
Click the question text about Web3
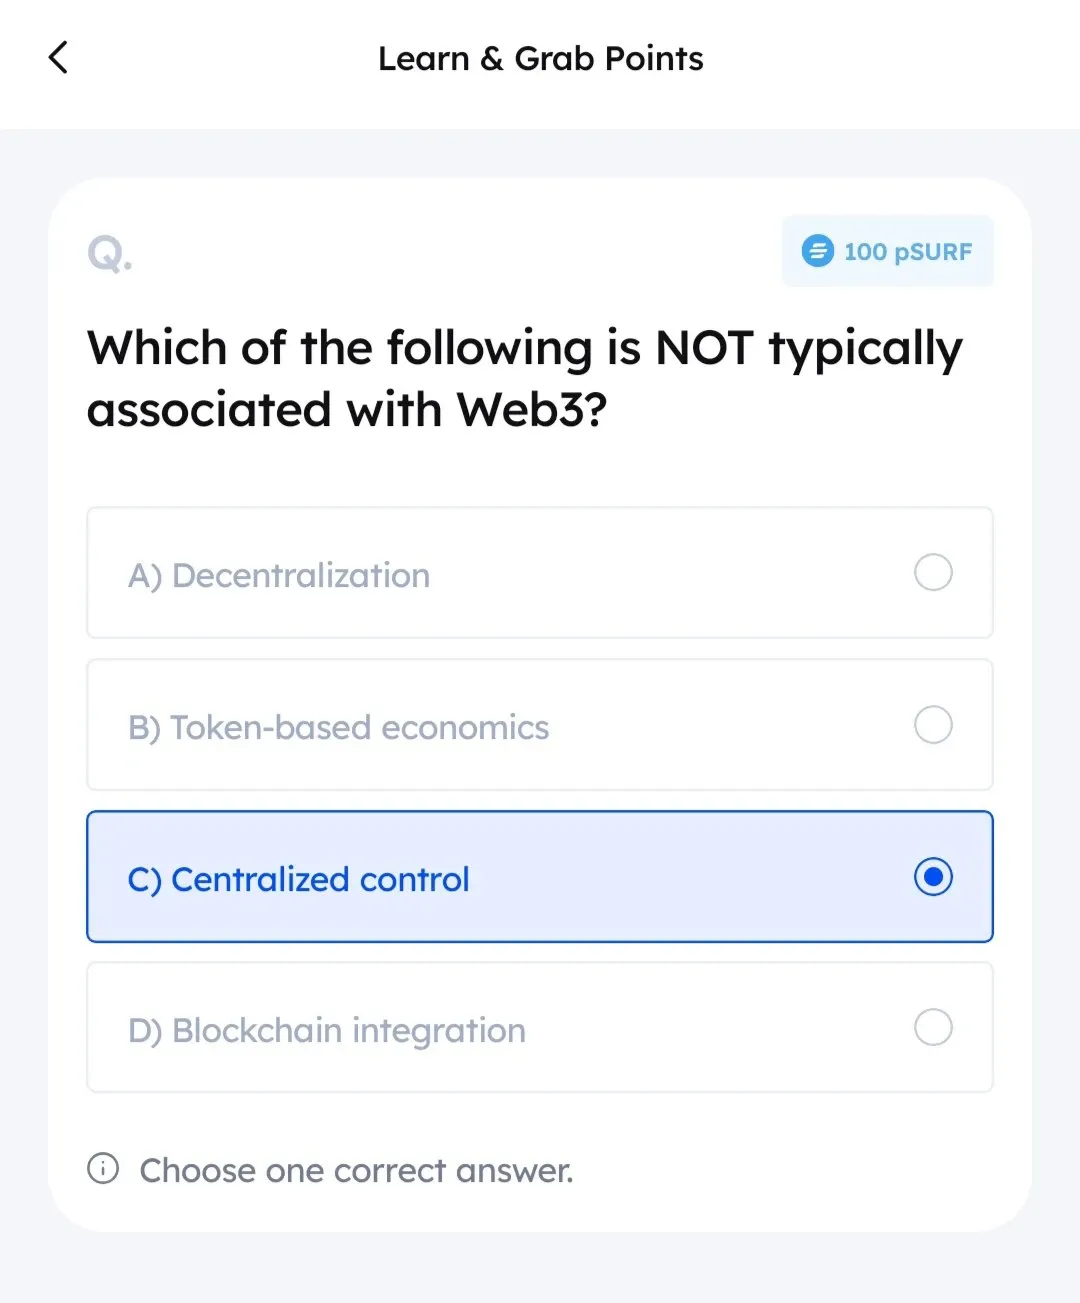[523, 378]
